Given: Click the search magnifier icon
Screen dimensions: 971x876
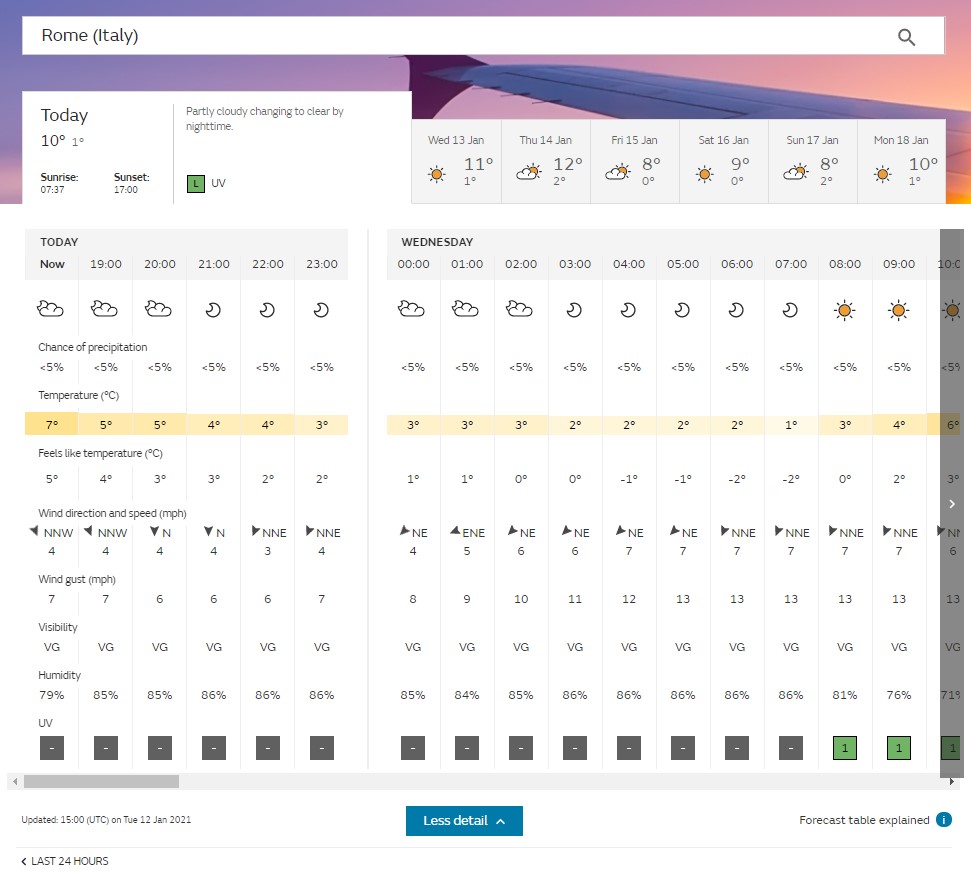Looking at the screenshot, I should 907,36.
